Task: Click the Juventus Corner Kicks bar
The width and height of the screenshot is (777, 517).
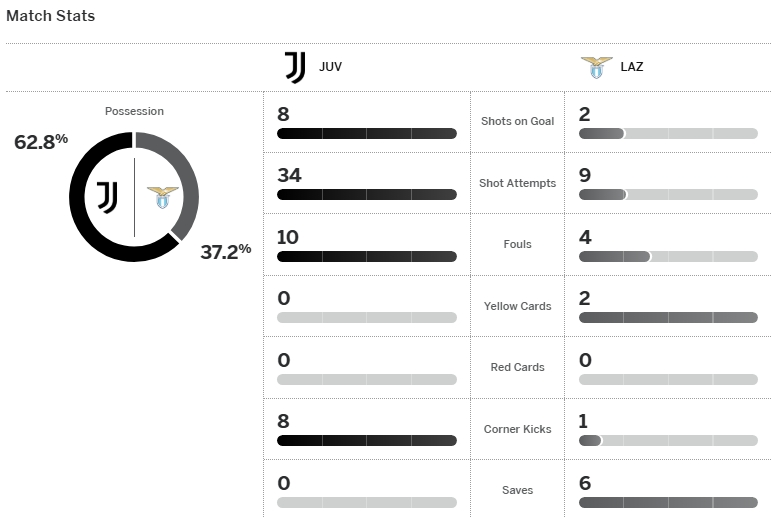Action: [366, 440]
